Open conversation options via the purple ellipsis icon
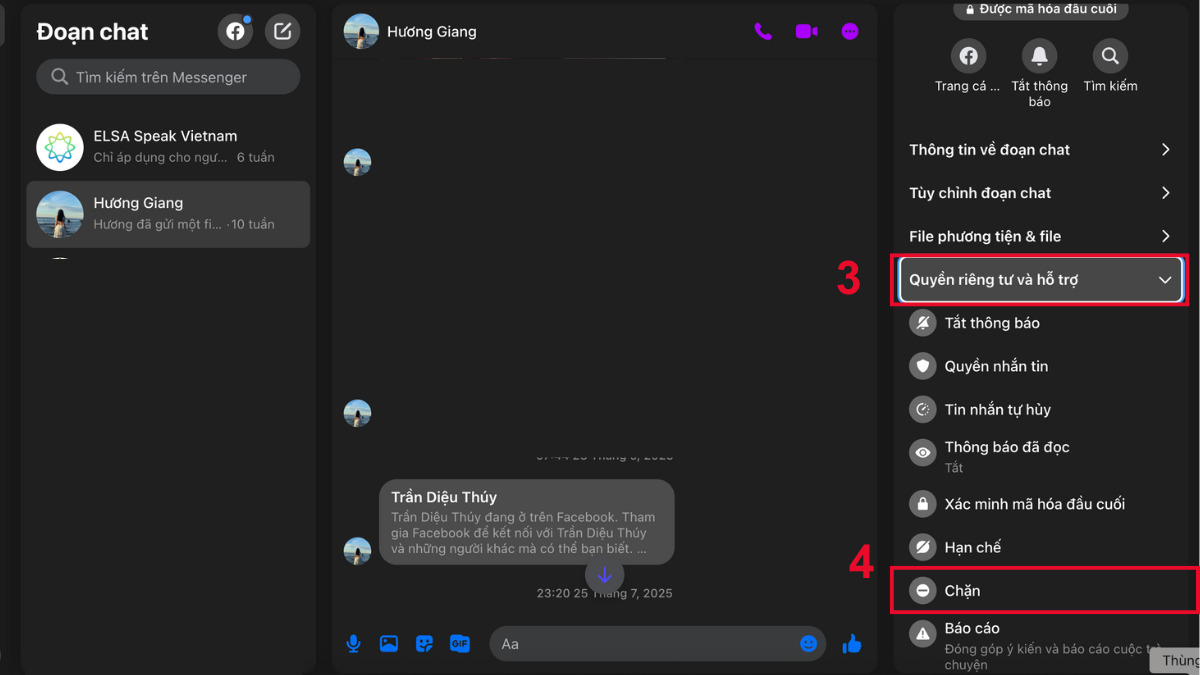1200x675 pixels. (848, 31)
